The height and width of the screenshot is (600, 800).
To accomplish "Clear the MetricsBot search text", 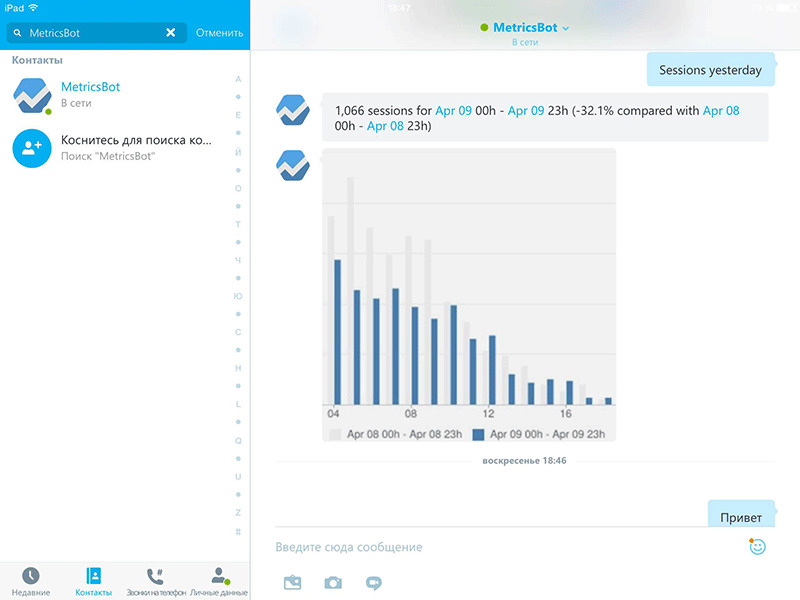I will [170, 33].
